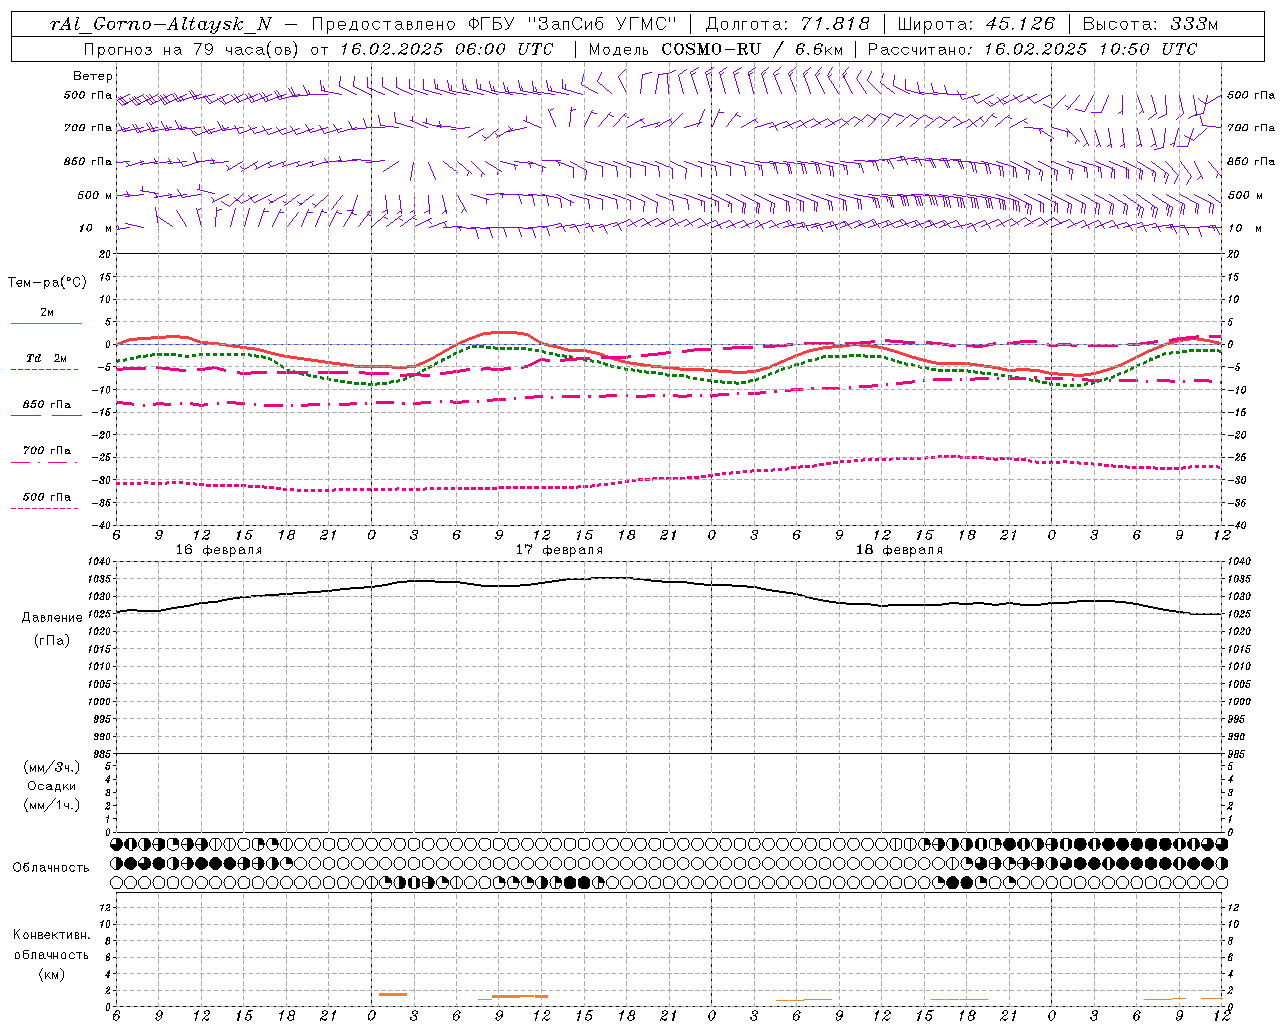The image size is (1280, 1024).
Task: Click the 2м legend entry under temperature
Action: 47,312
